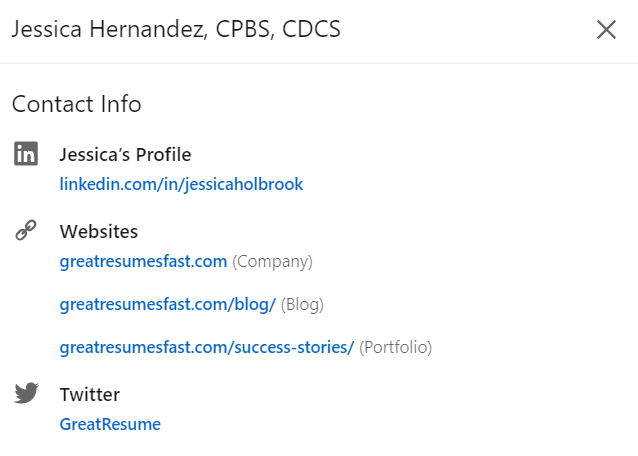
Task: Open the greatresumesfast.com company website link
Action: click(143, 262)
